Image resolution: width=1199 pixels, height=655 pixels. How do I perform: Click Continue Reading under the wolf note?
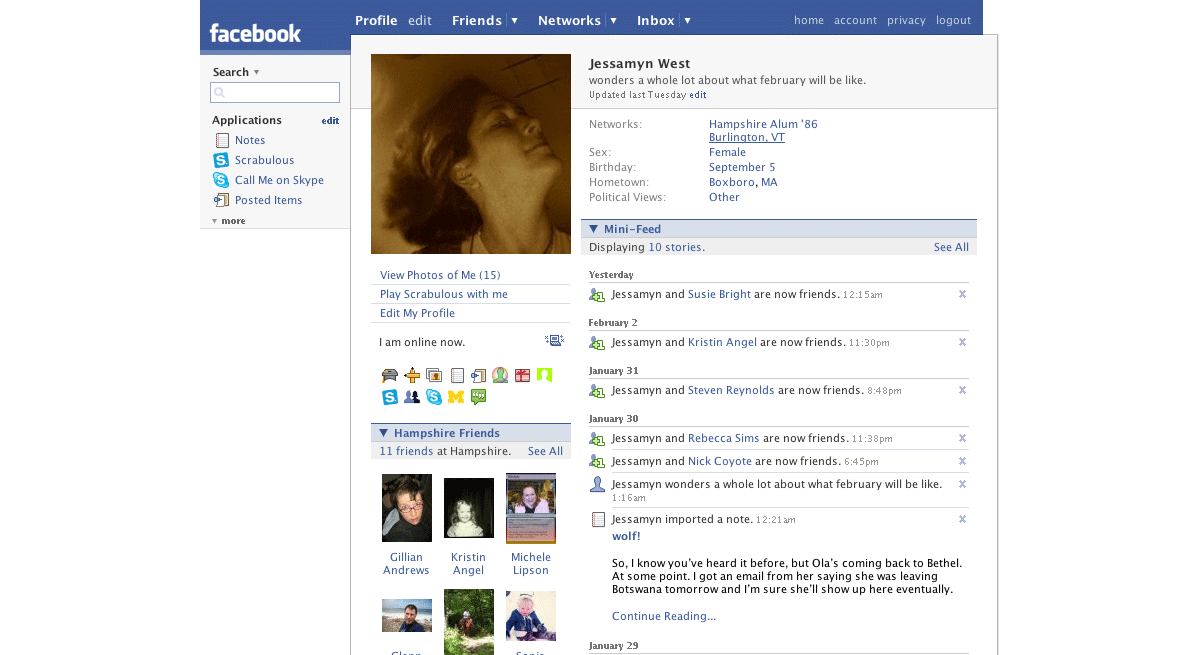click(x=664, y=616)
